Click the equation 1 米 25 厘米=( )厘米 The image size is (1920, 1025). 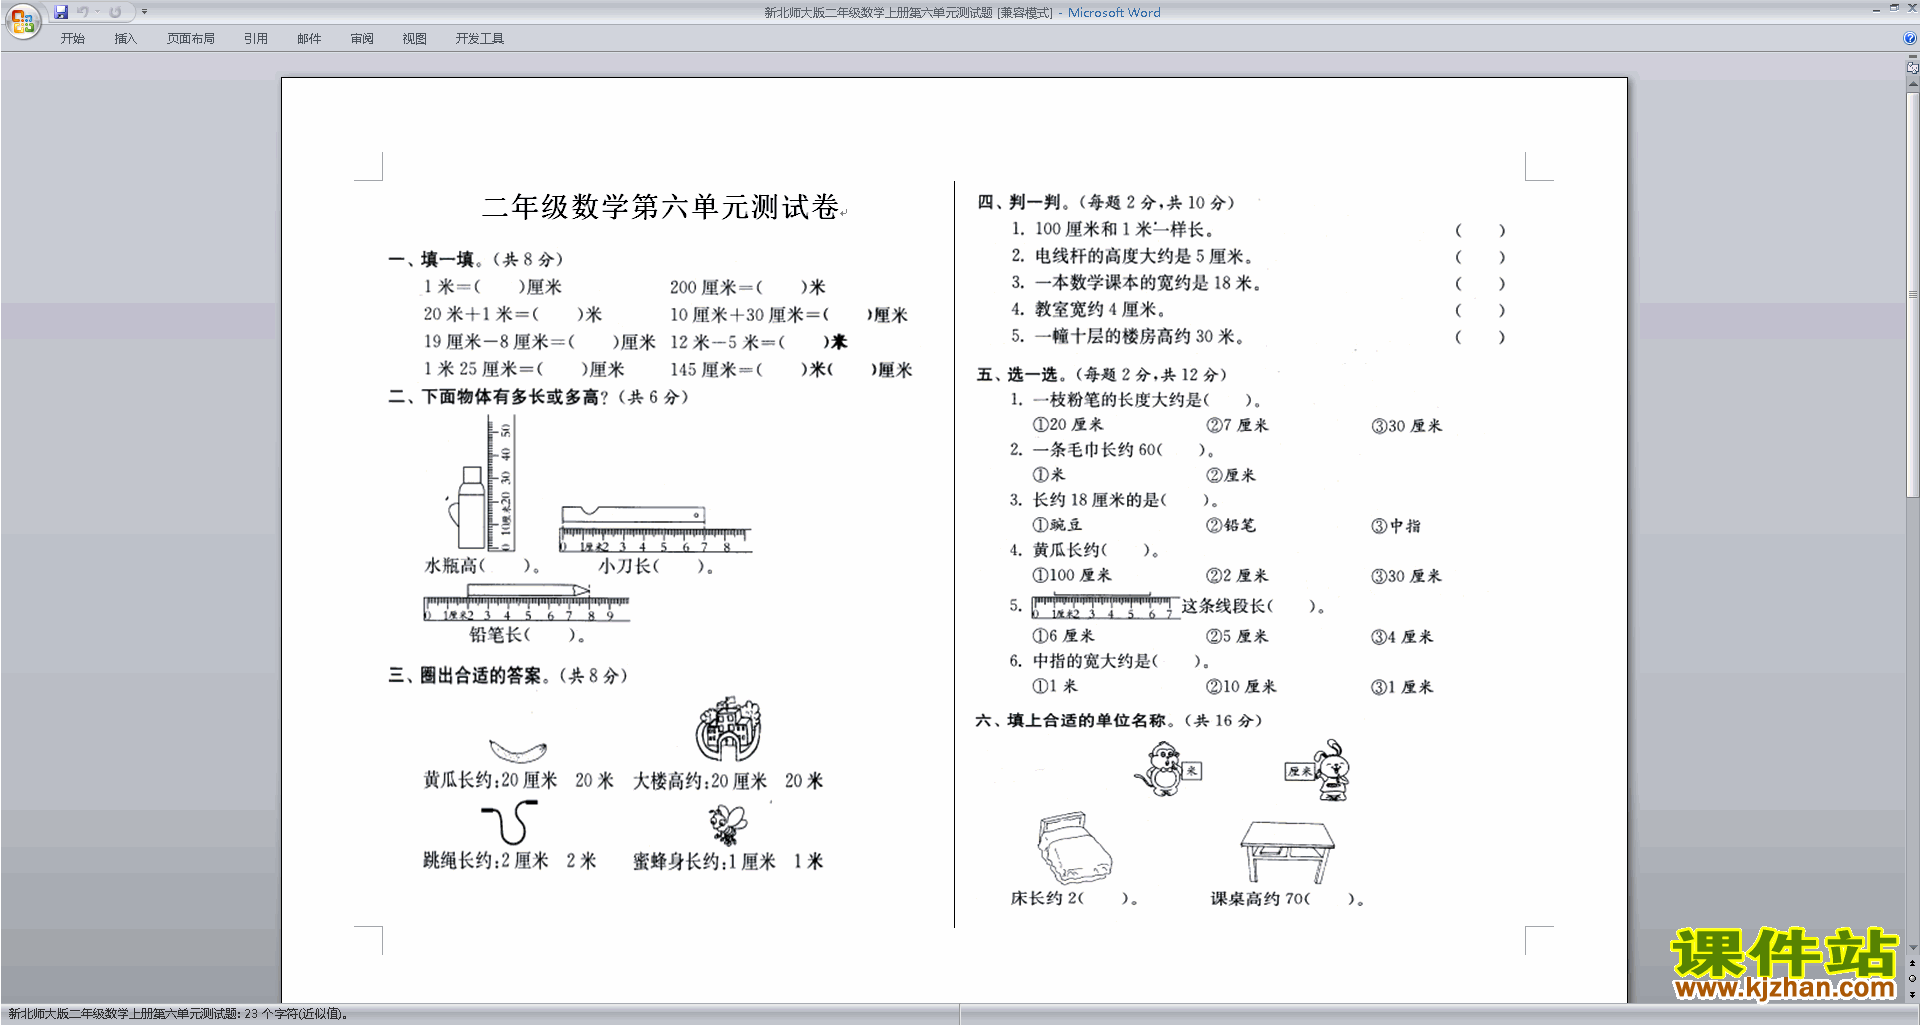click(523, 369)
